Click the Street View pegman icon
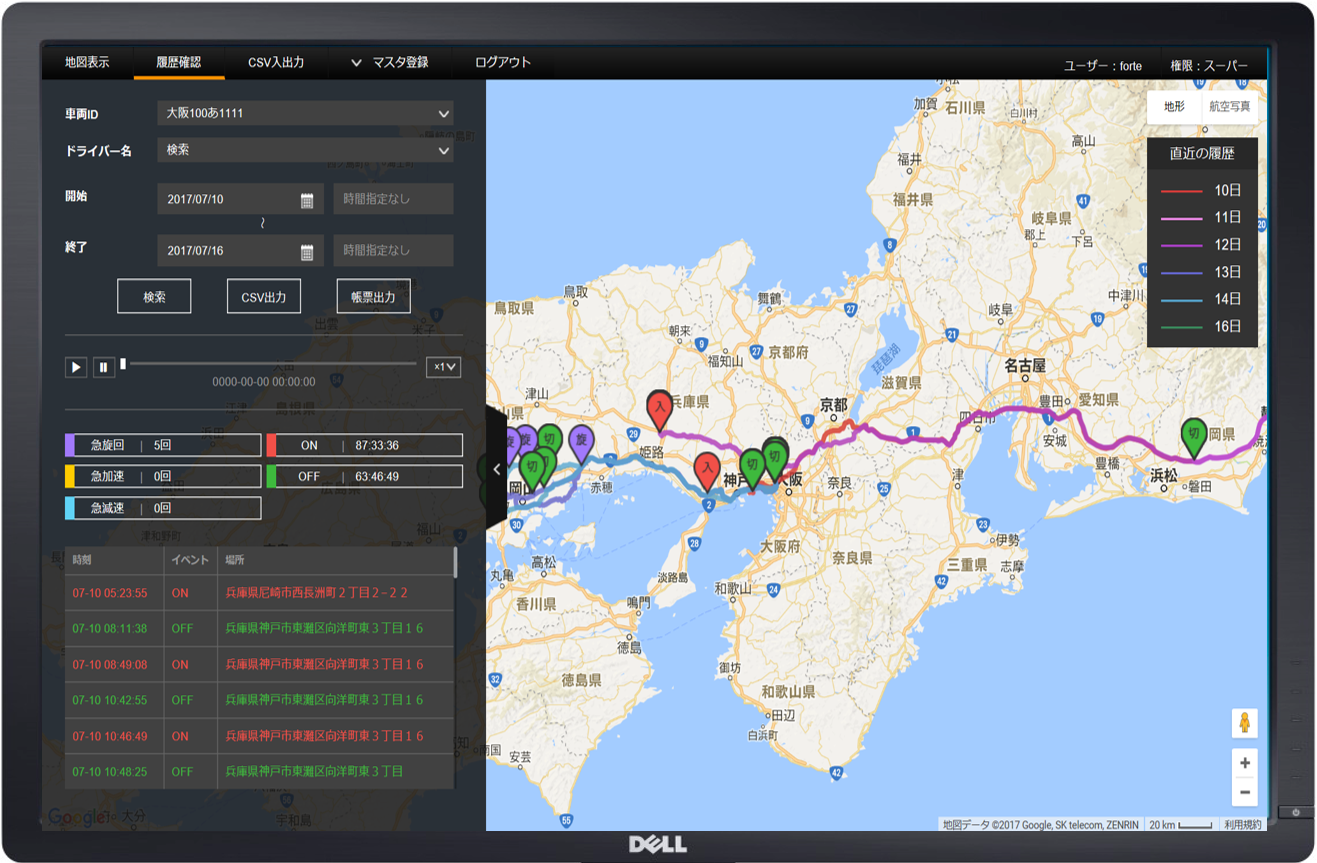The width and height of the screenshot is (1317, 863). pos(1244,722)
